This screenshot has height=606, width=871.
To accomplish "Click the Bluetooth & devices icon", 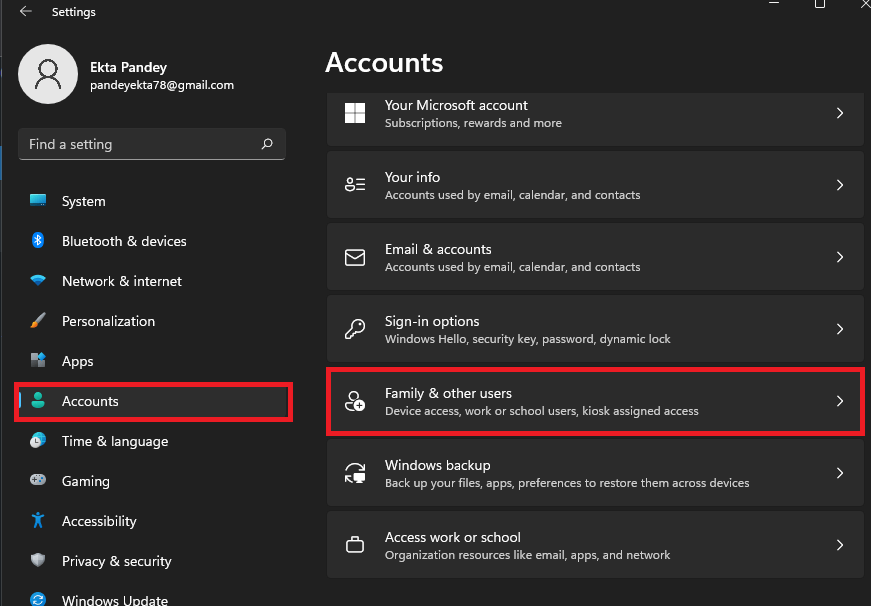I will coord(38,241).
